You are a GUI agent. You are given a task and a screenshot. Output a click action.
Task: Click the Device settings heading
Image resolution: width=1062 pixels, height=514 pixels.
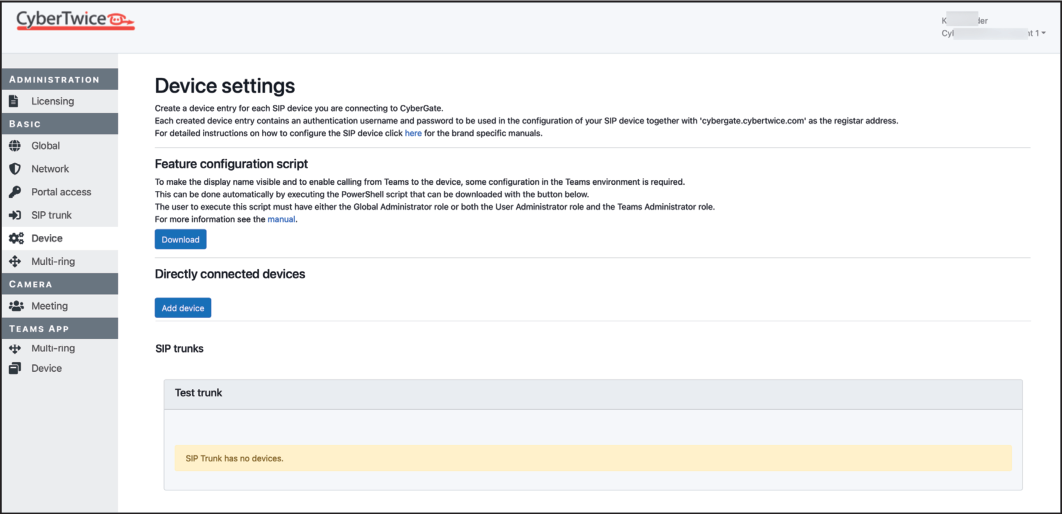(x=225, y=86)
